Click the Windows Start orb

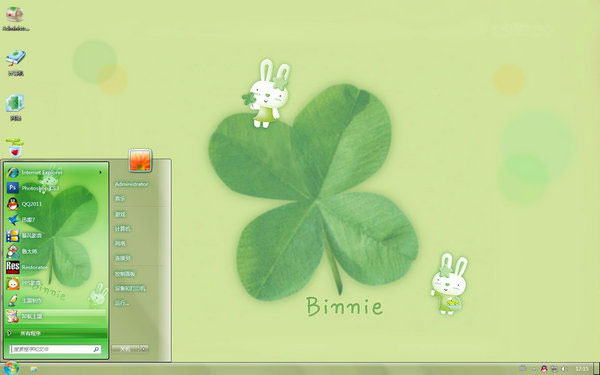11,368
